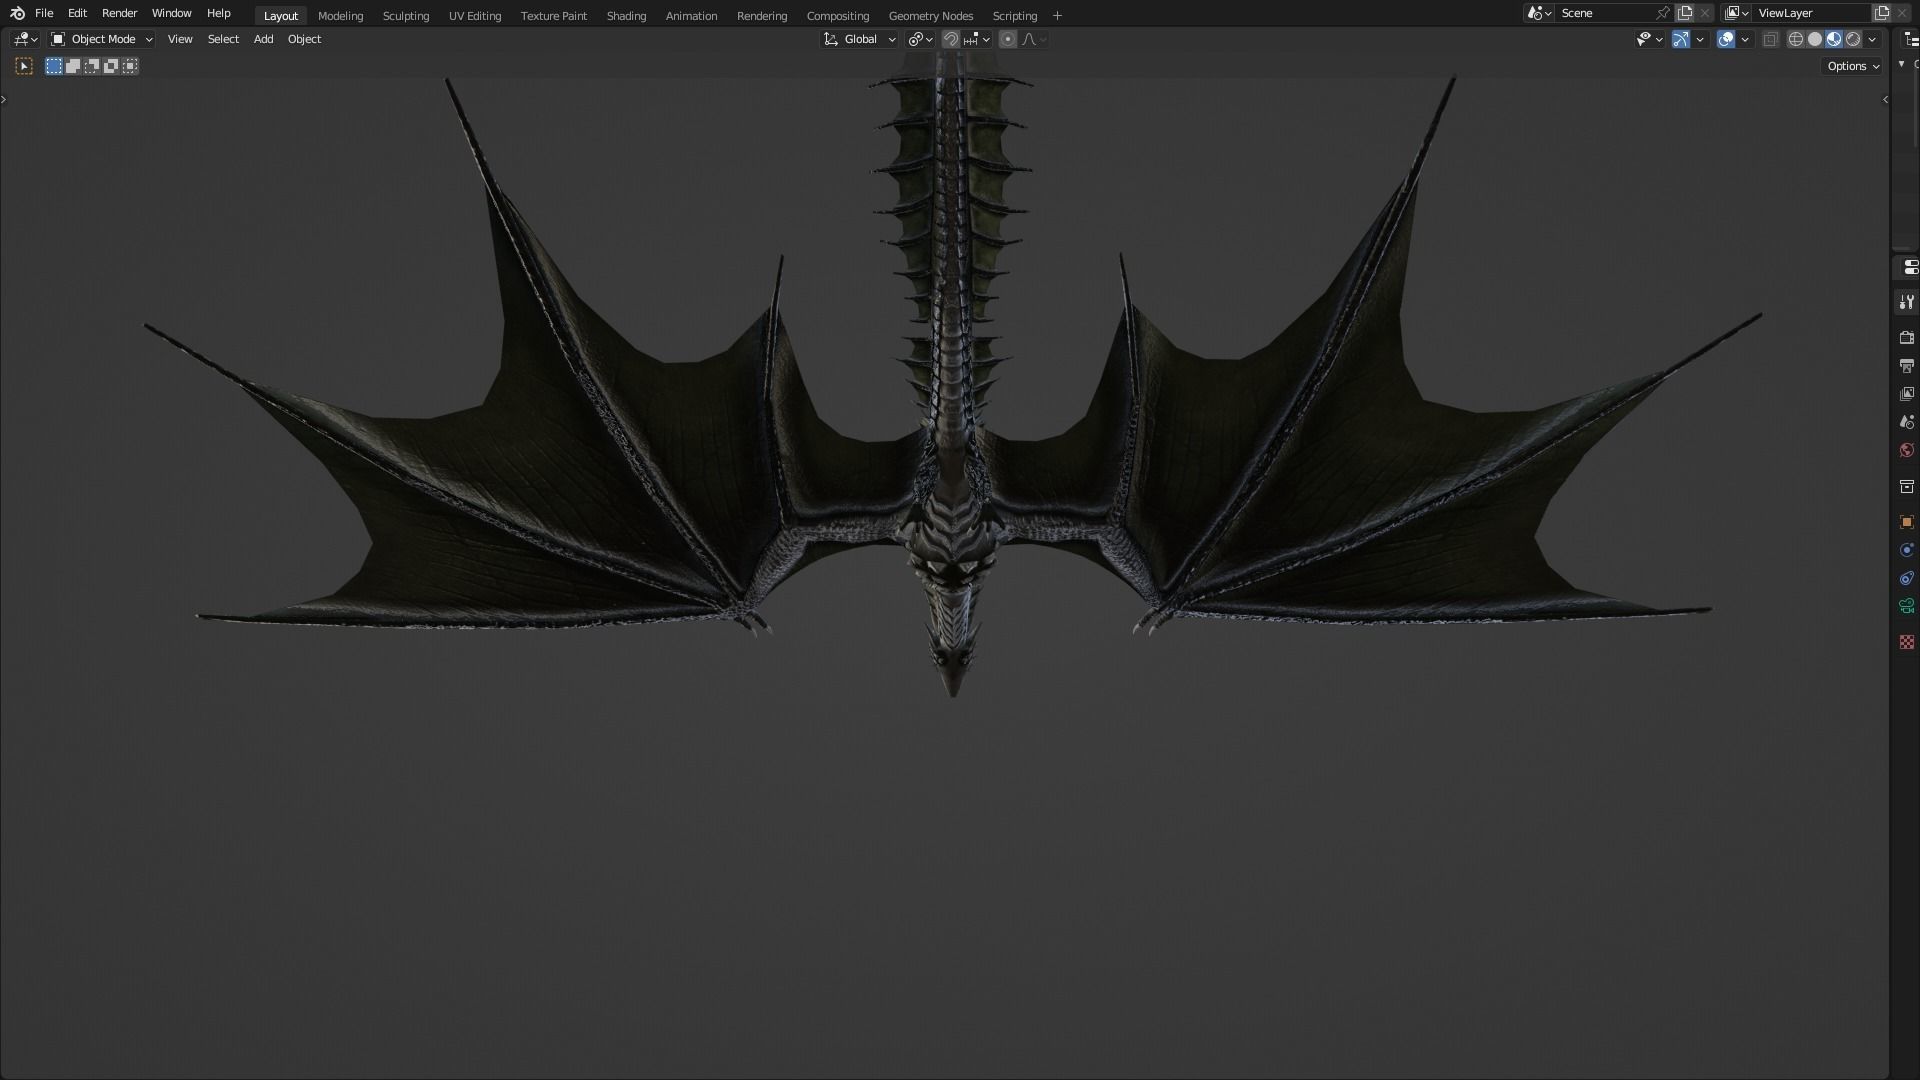
Task: Open Scene properties tab
Action: (x=1906, y=422)
